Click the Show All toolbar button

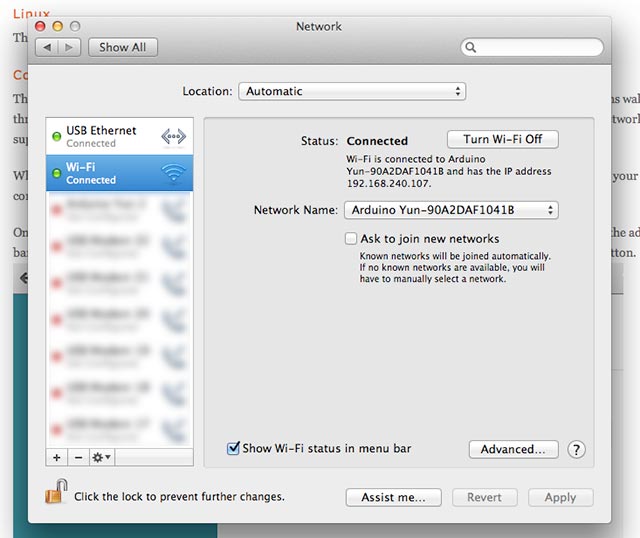point(123,47)
